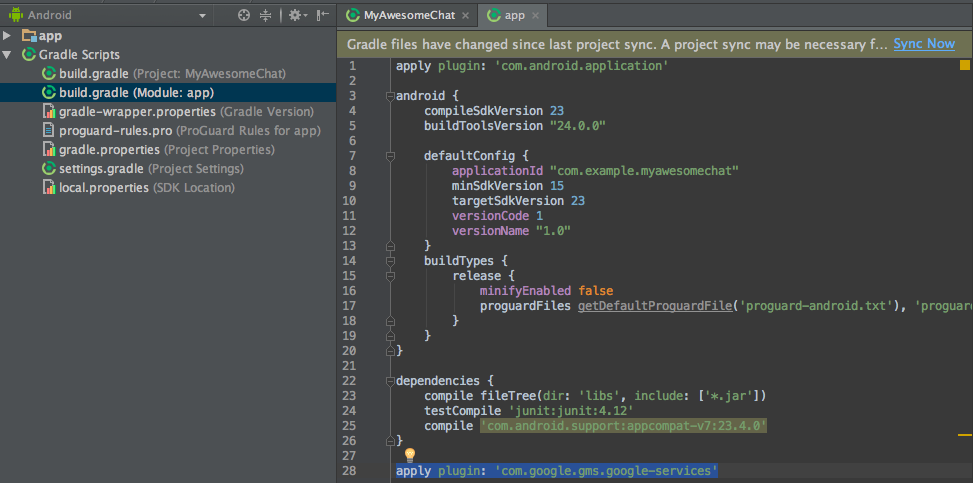This screenshot has width=973, height=483.
Task: Click properties icon beside gradle.properties
Action: pyautogui.click(x=48, y=150)
